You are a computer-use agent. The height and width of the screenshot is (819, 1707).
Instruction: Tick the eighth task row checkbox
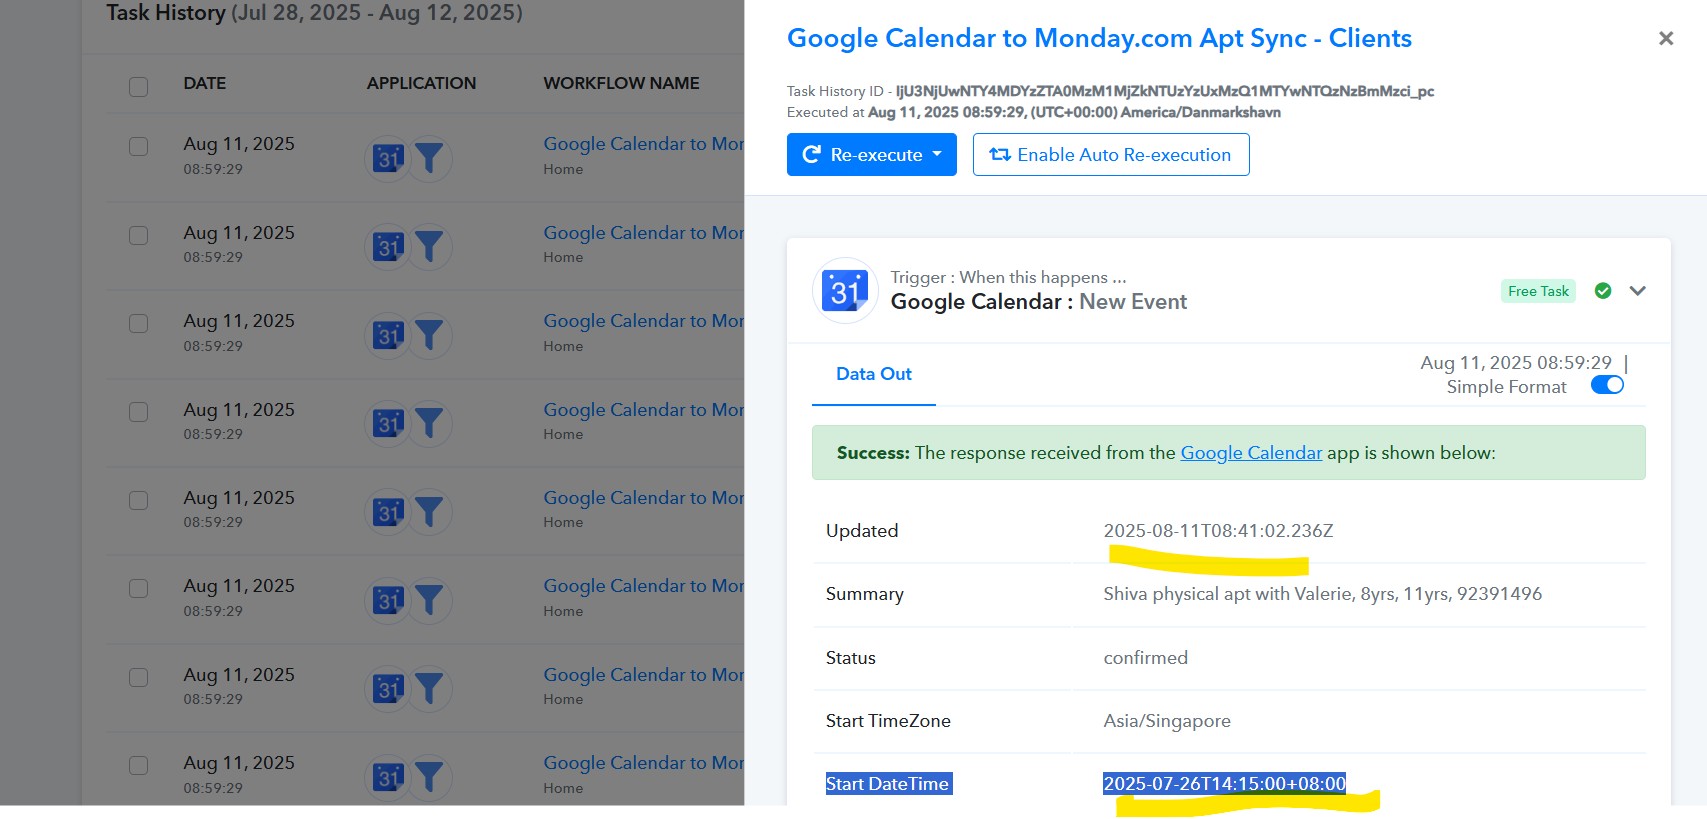(x=138, y=765)
